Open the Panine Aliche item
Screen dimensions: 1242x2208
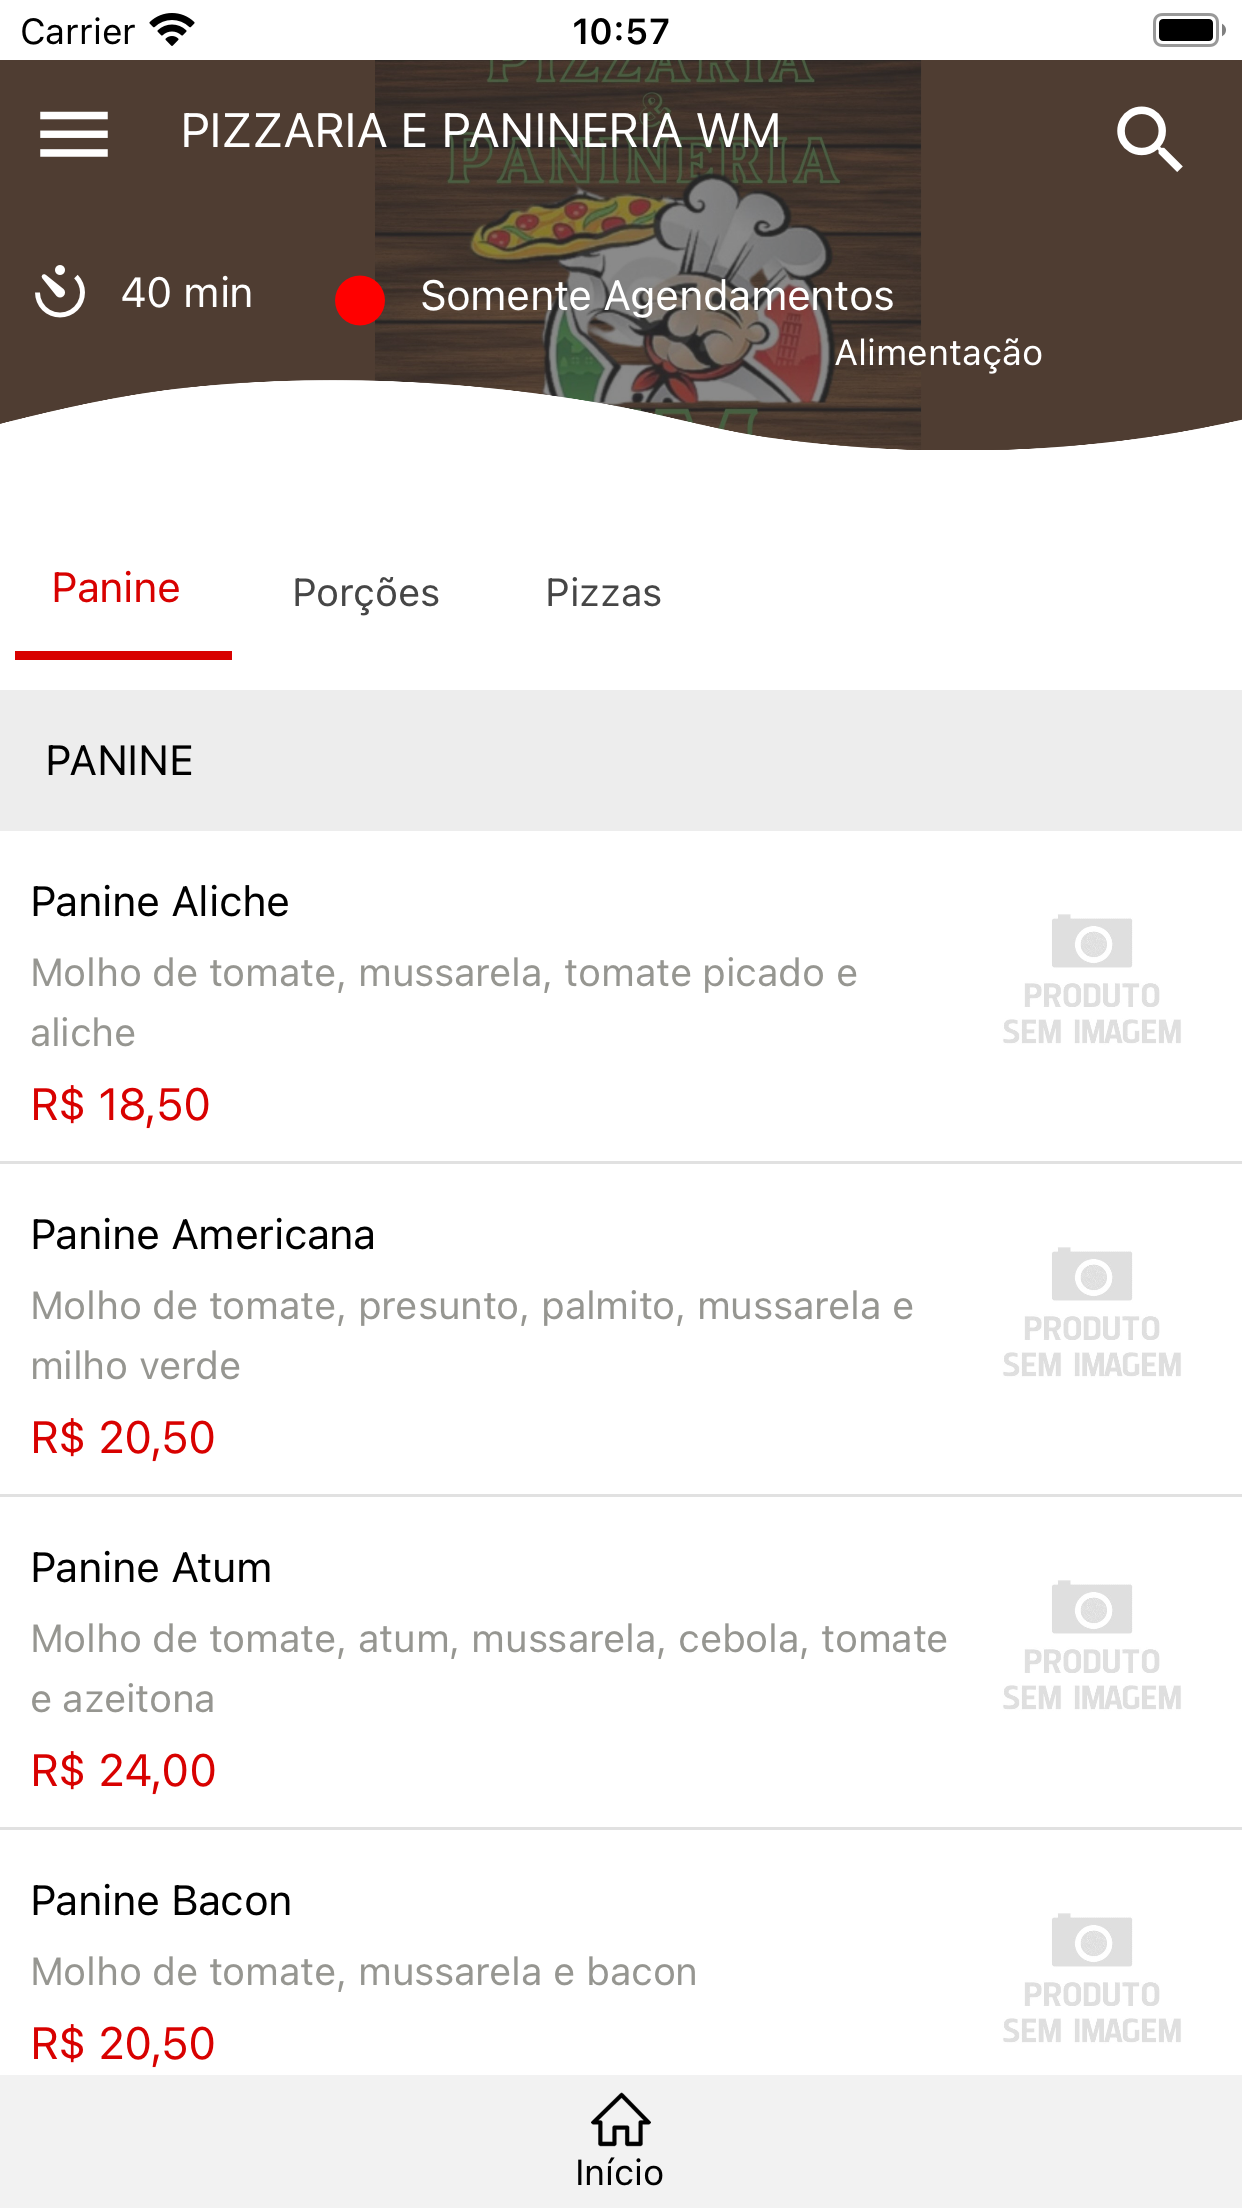[621, 997]
